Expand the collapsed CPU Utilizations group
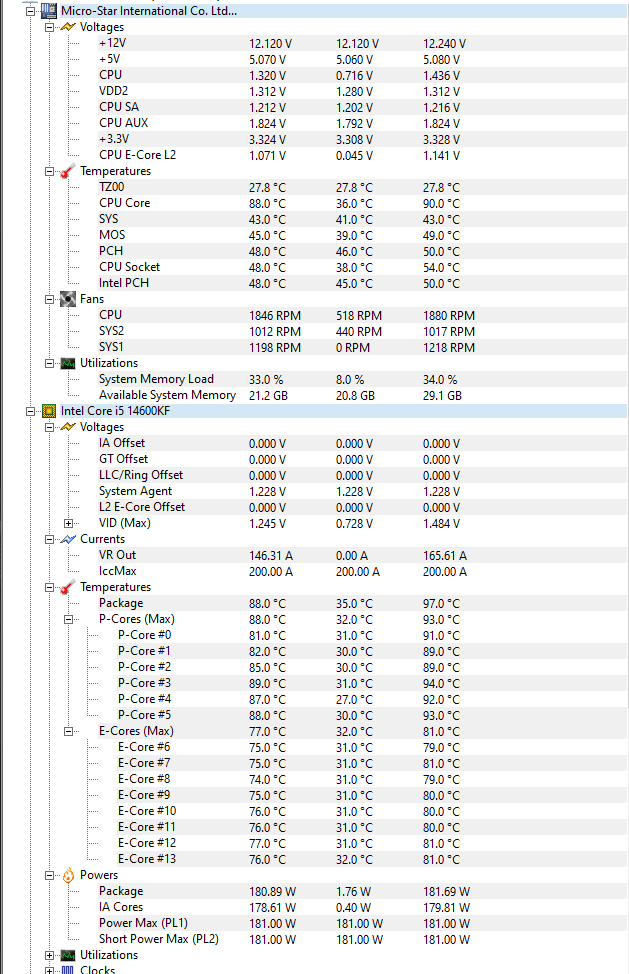 click(49, 955)
